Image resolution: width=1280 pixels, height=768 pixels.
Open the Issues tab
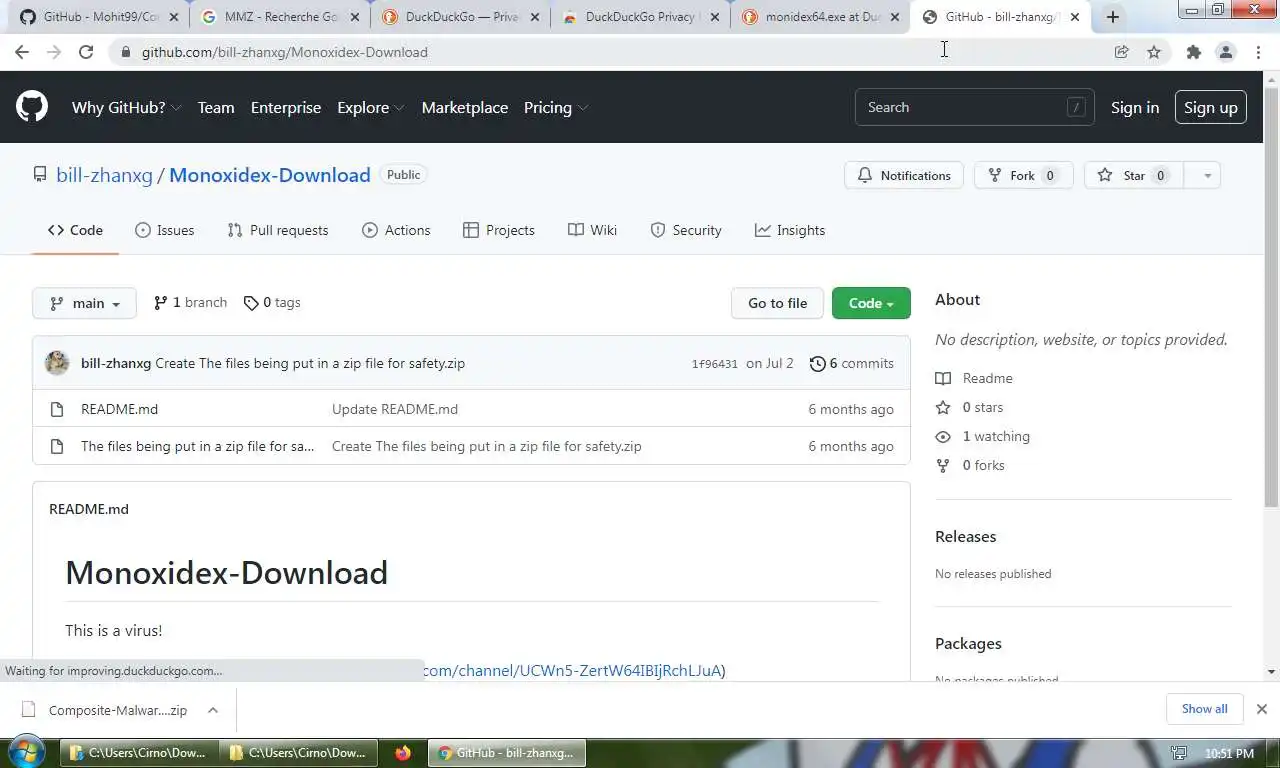point(165,230)
